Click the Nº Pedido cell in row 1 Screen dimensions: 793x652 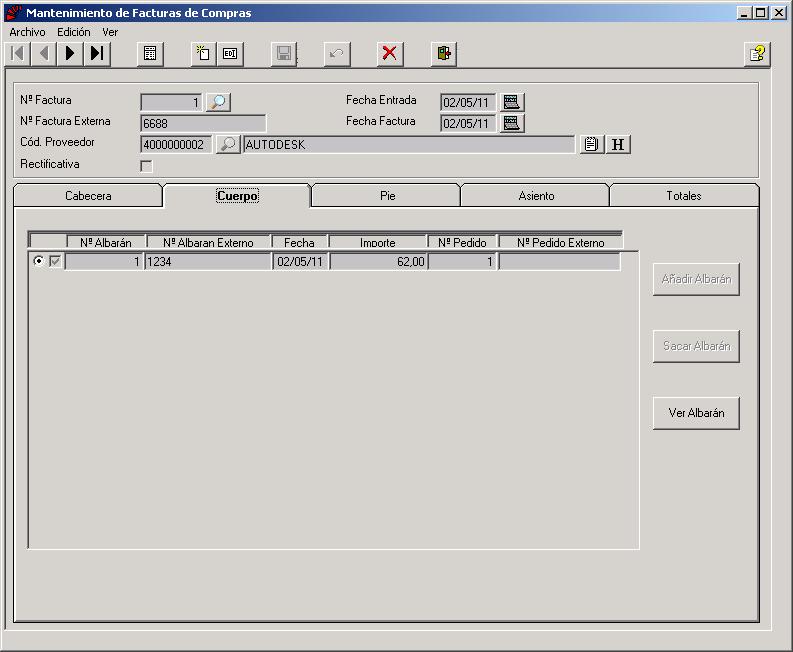[462, 262]
